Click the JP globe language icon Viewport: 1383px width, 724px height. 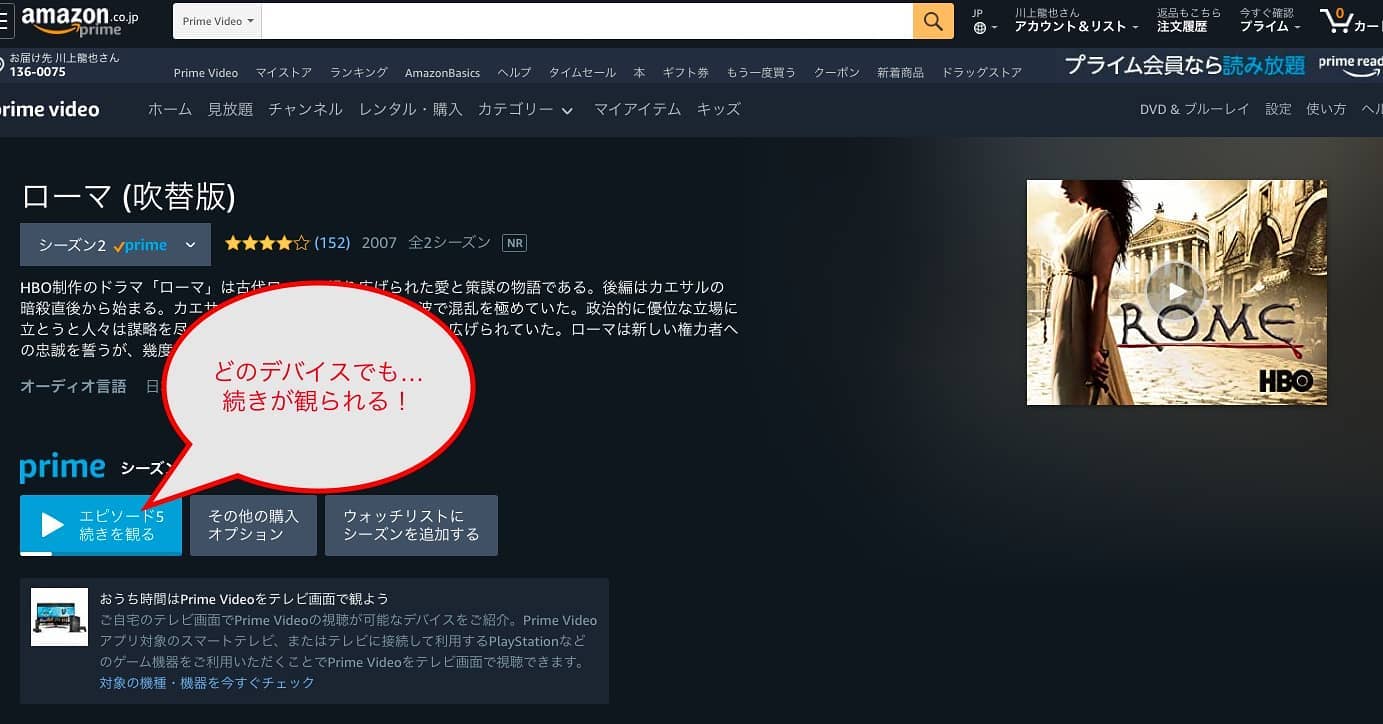click(984, 21)
